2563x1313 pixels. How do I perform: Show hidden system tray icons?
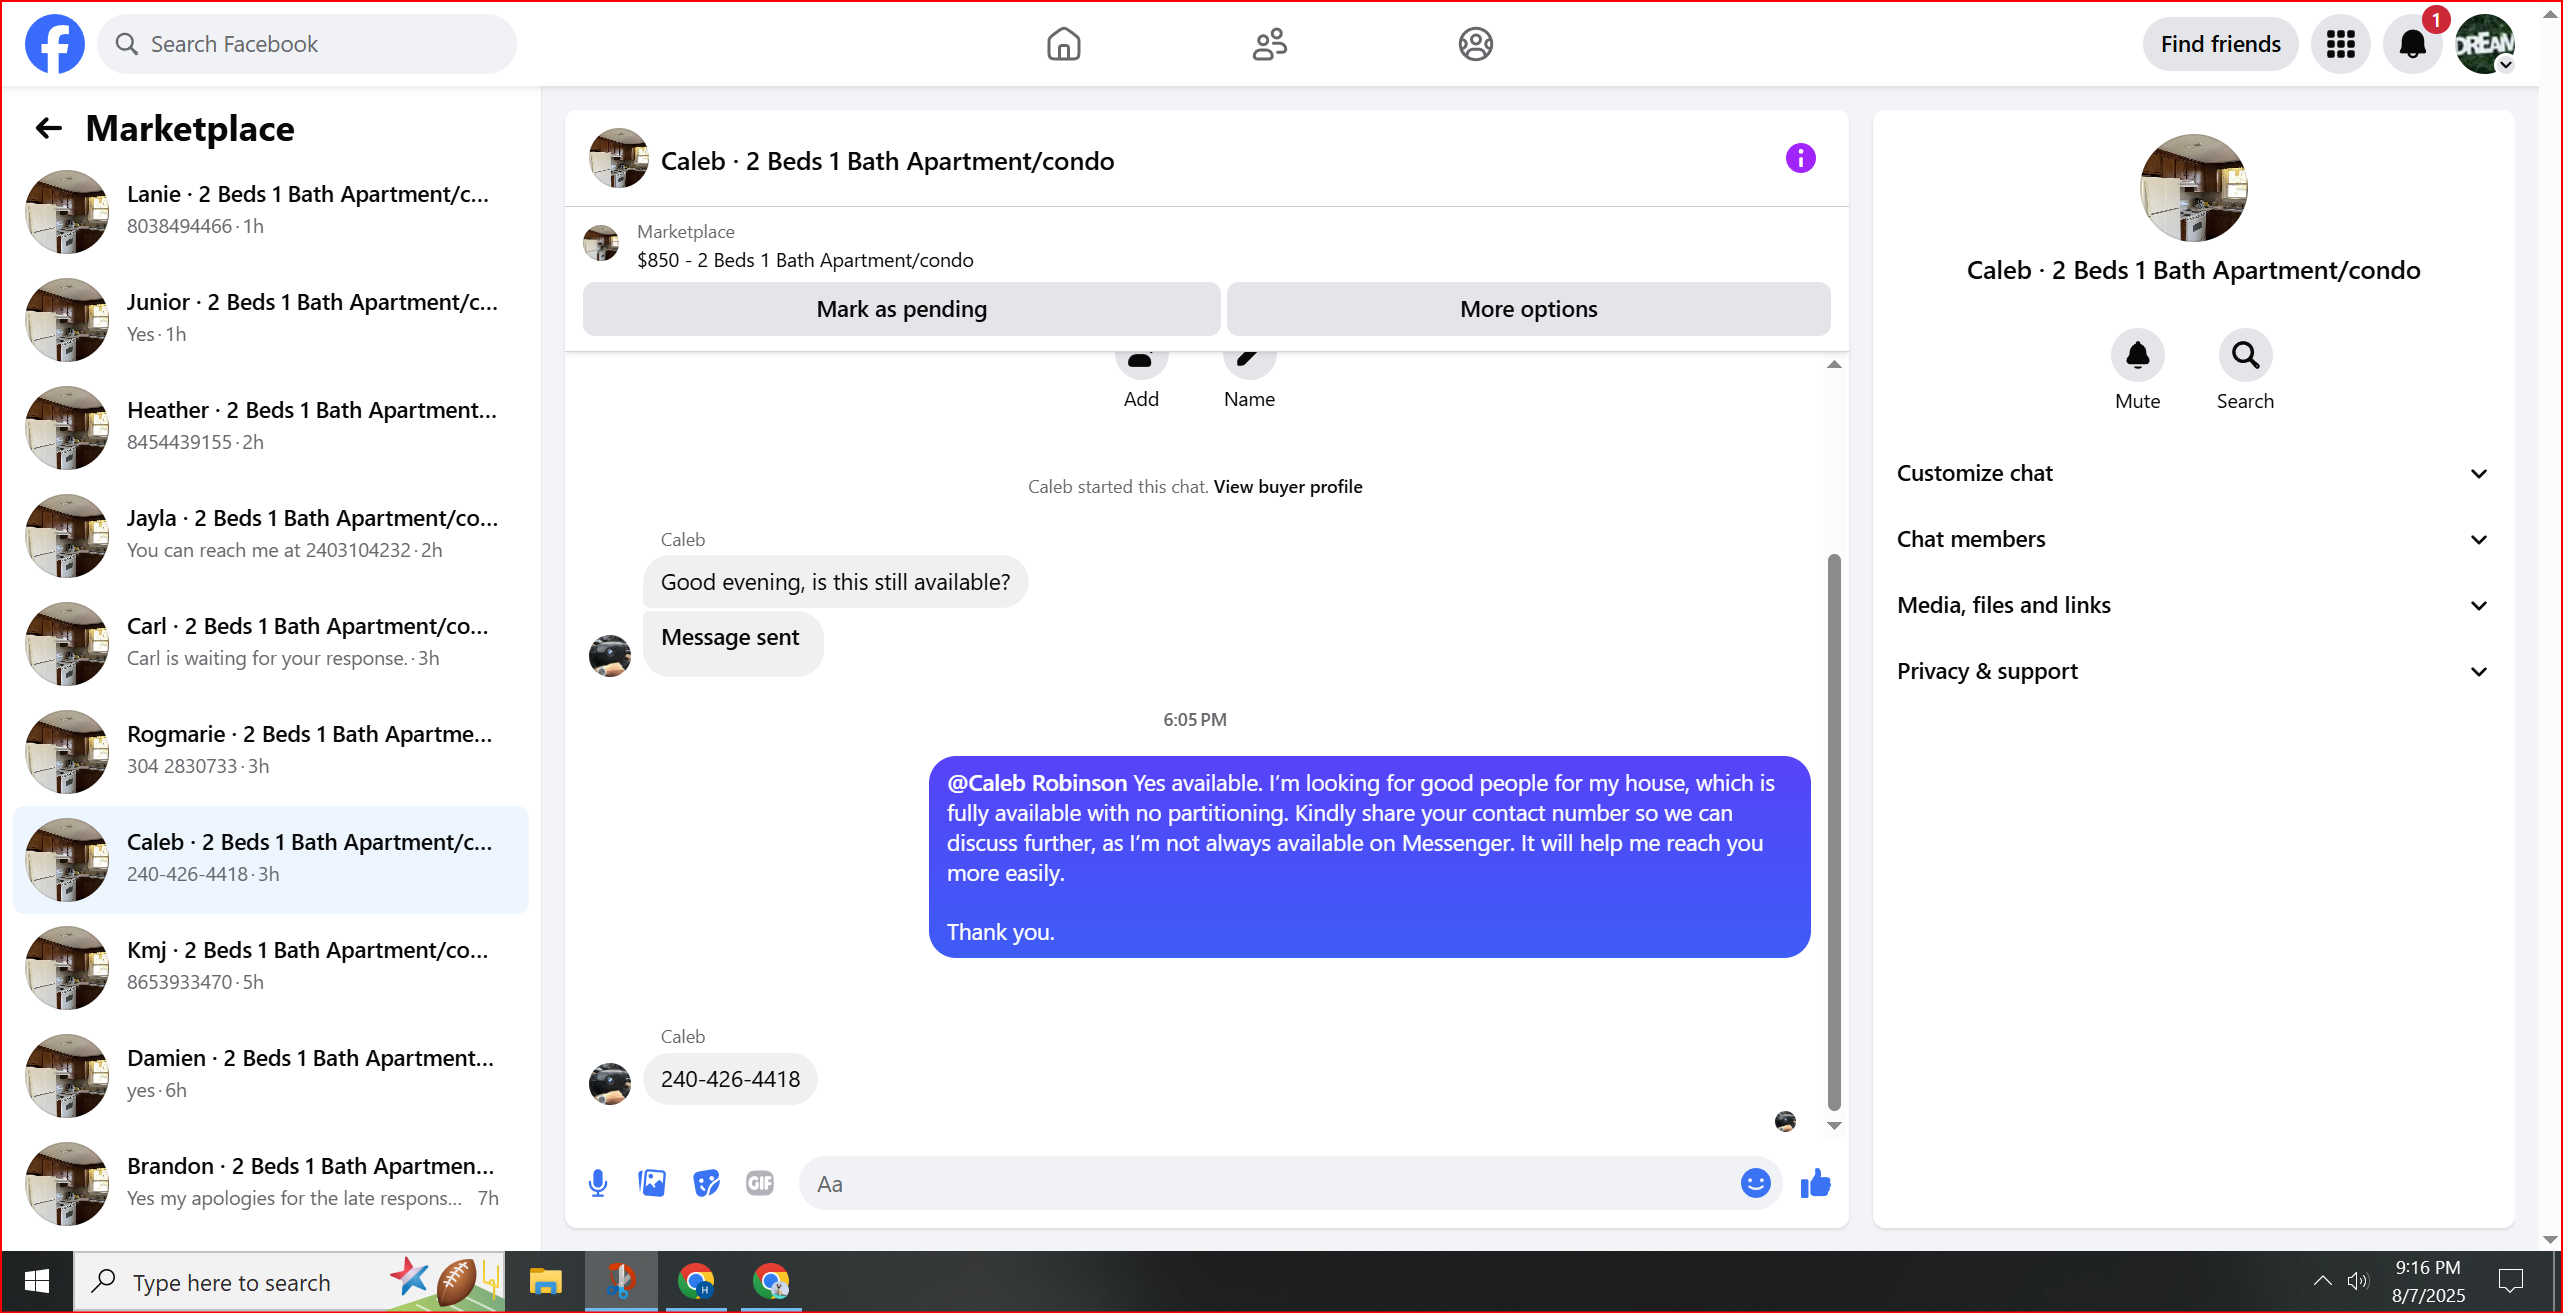point(2322,1281)
